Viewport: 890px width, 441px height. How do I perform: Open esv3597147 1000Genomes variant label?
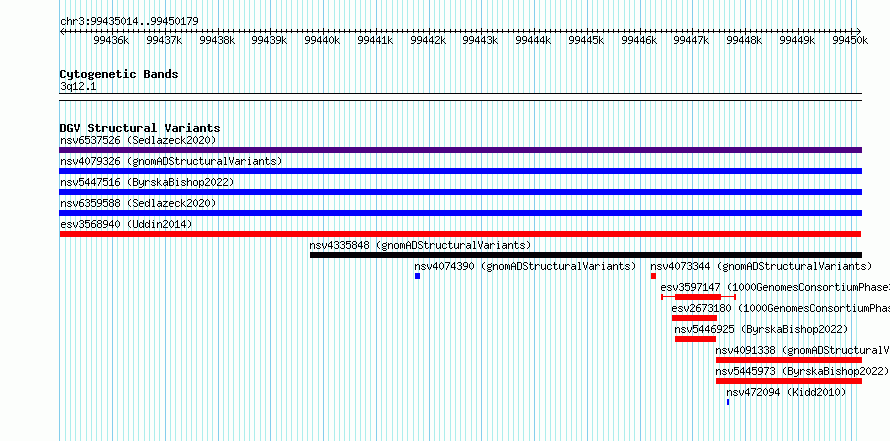pos(775,287)
